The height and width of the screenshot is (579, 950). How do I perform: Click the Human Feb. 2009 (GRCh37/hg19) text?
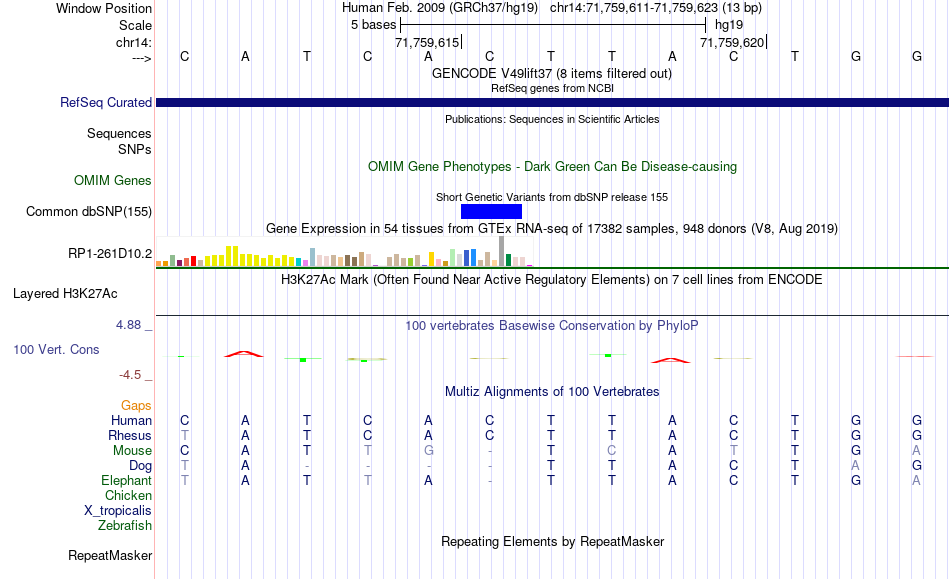coord(440,8)
